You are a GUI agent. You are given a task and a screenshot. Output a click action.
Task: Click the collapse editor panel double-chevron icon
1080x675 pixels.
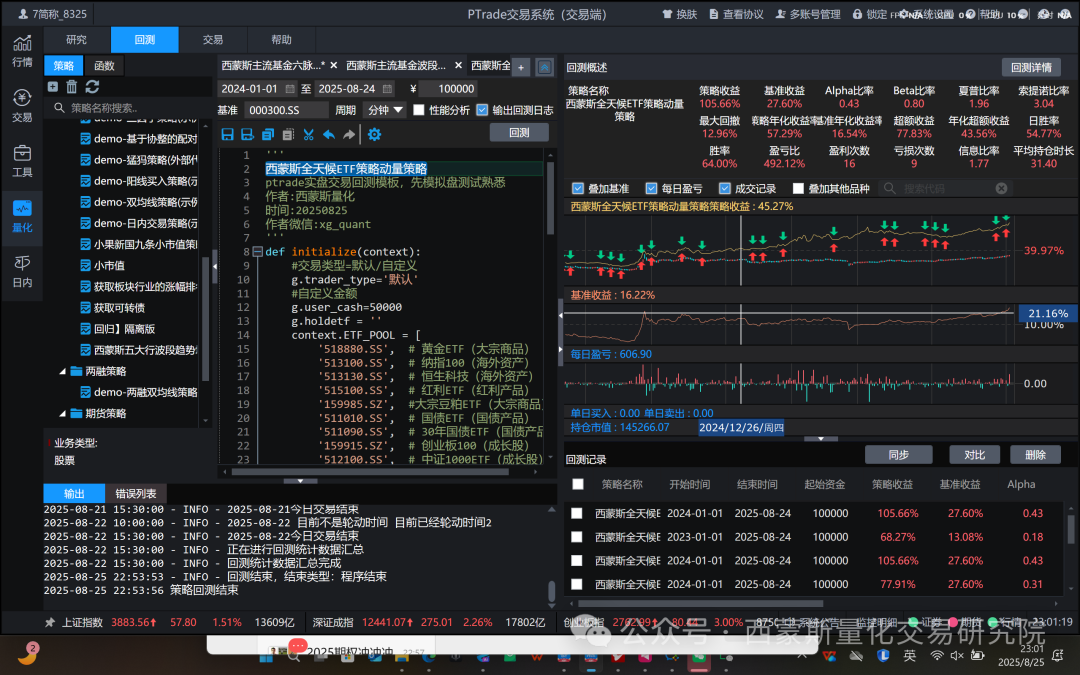(x=544, y=67)
